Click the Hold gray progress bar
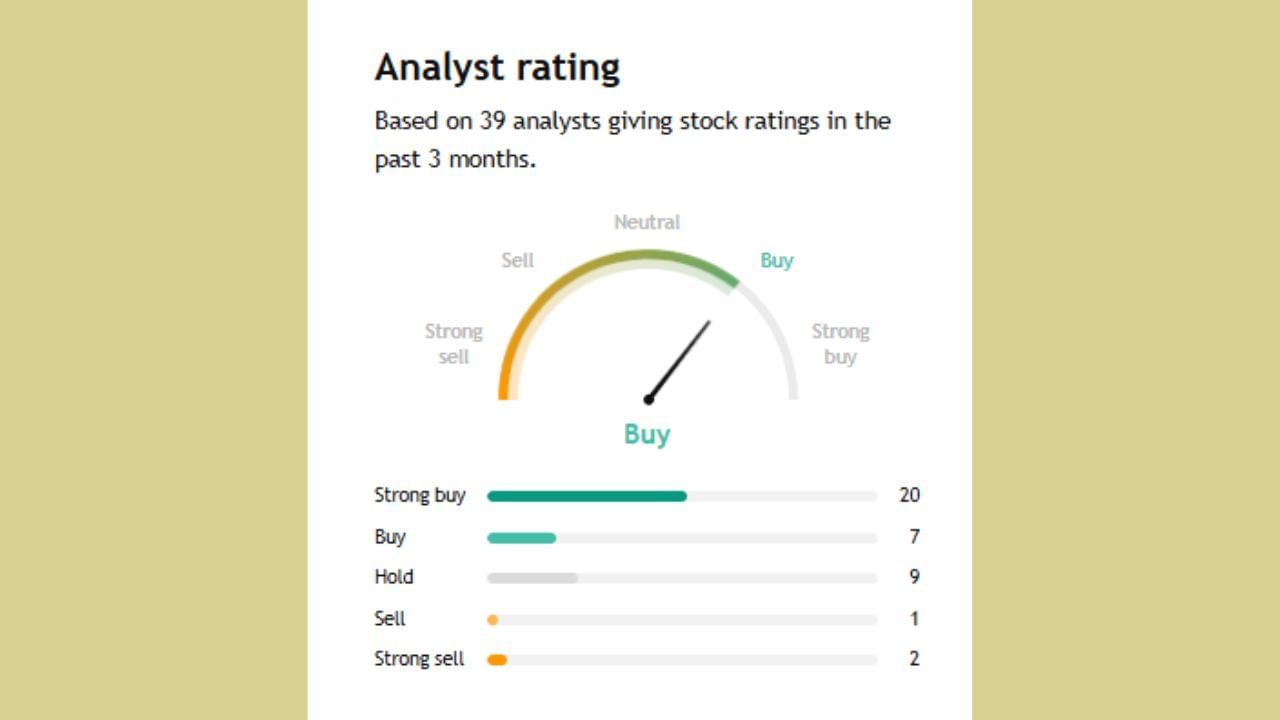This screenshot has width=1280, height=720. tap(532, 578)
